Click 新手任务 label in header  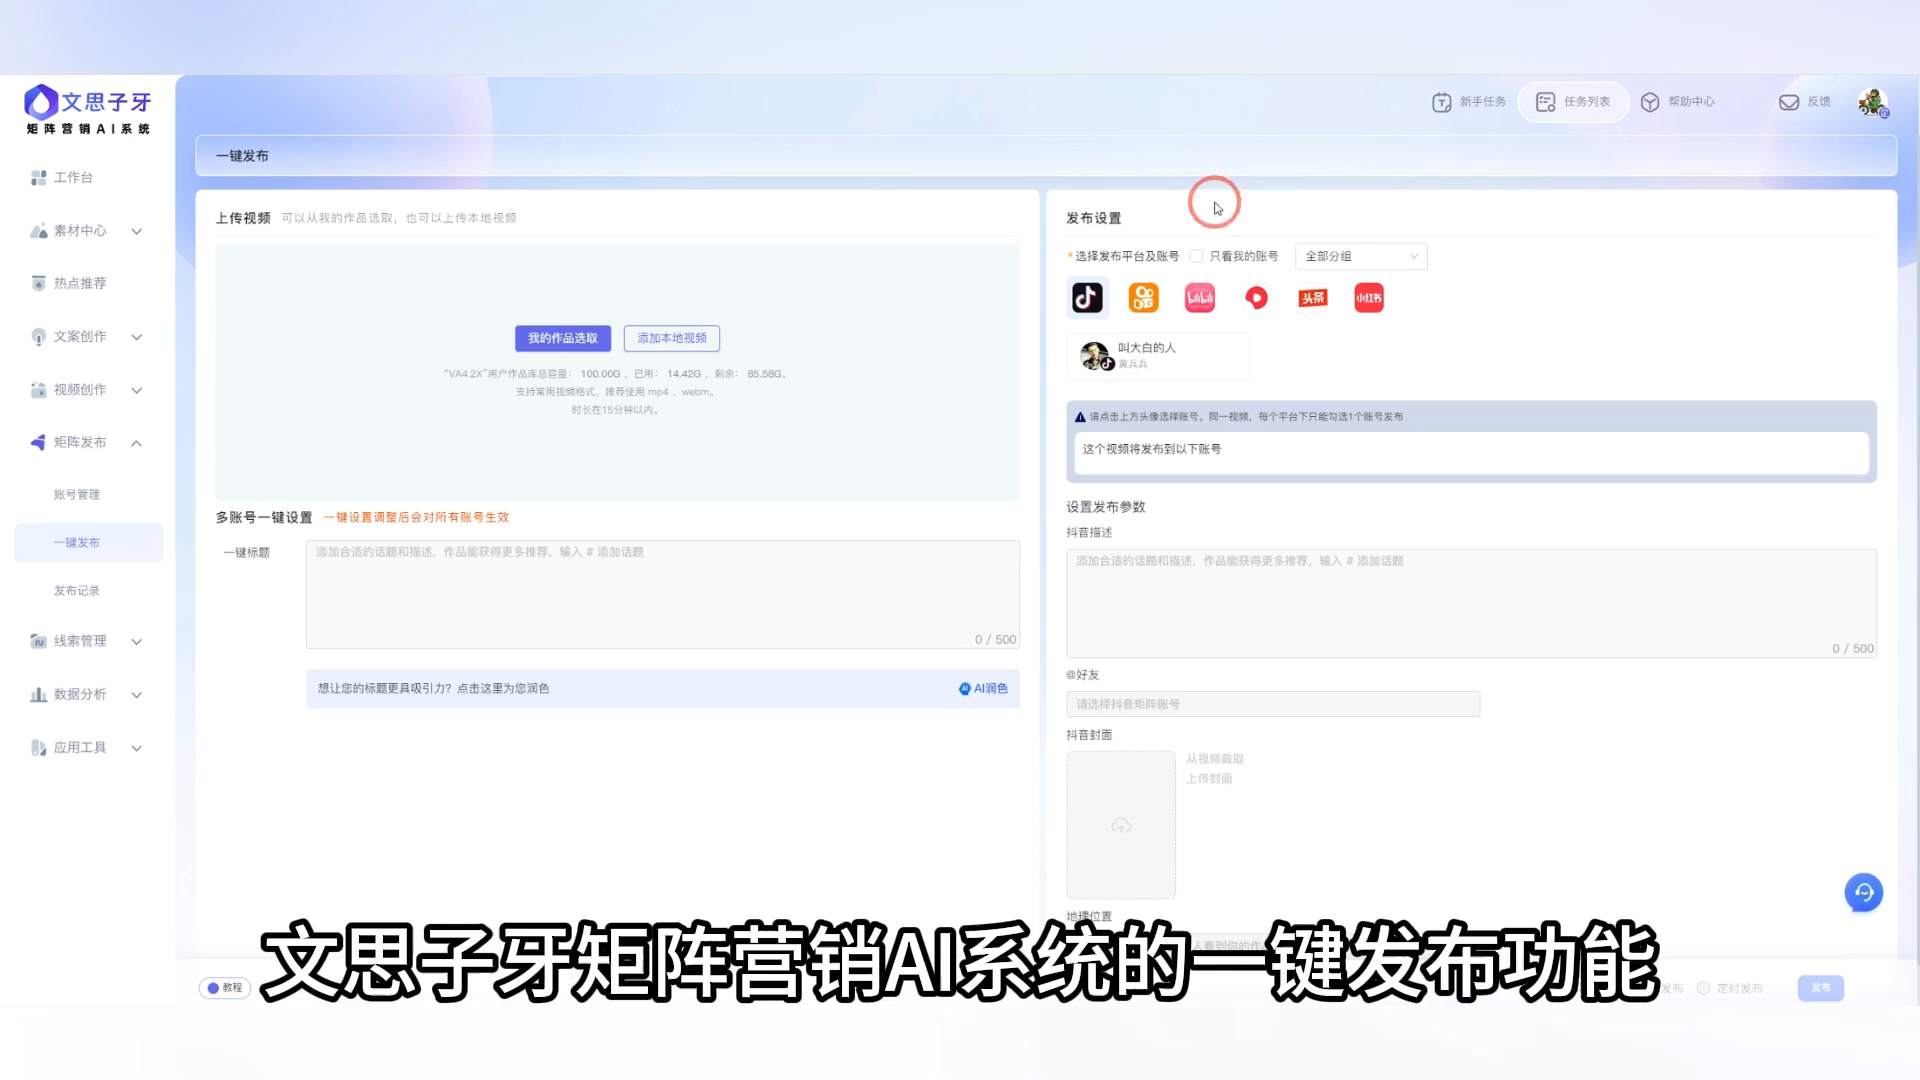pos(1482,102)
